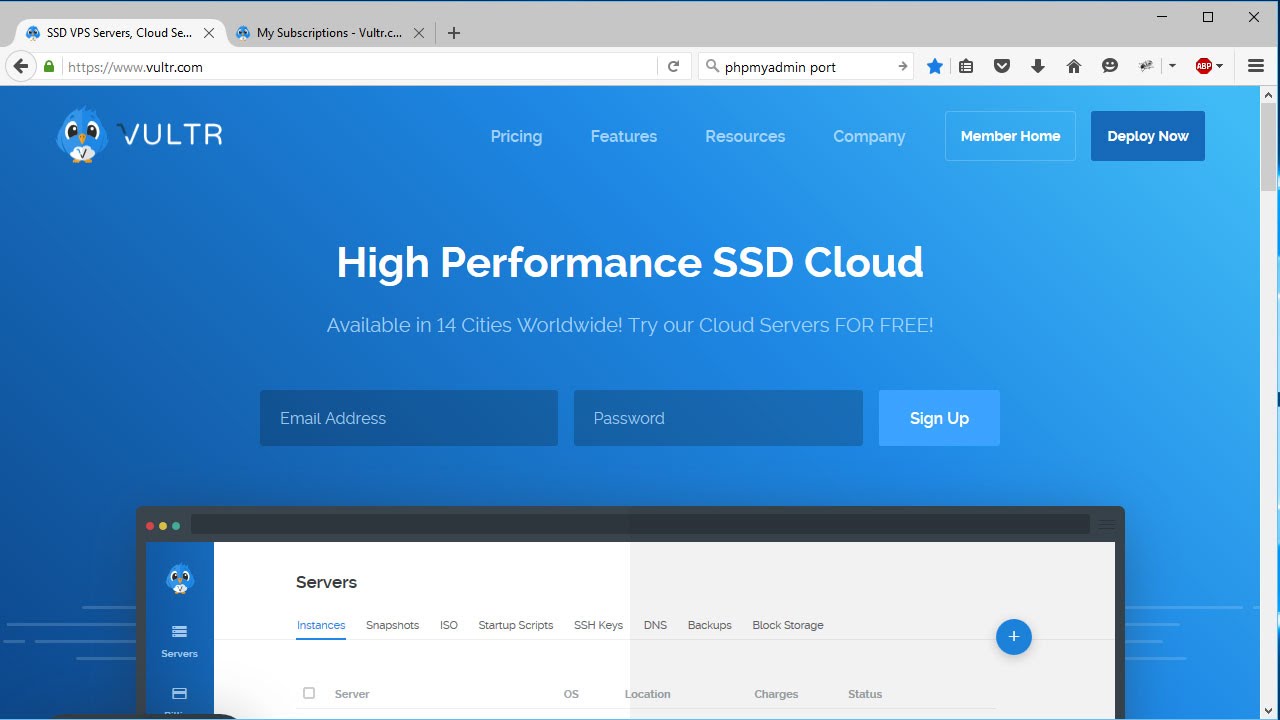Click the Pocket save icon
Screen dimensions: 1280x720
[x=1002, y=67]
